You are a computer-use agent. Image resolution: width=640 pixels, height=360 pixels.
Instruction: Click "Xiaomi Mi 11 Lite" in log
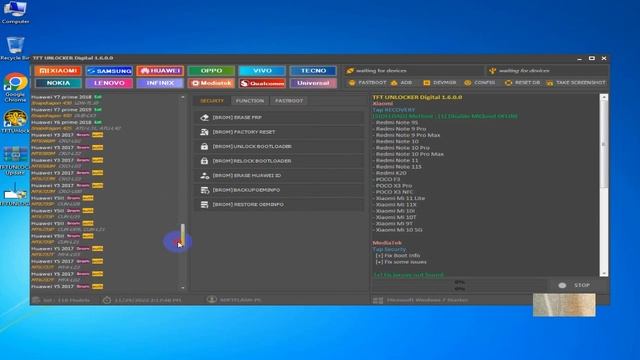[x=400, y=198]
